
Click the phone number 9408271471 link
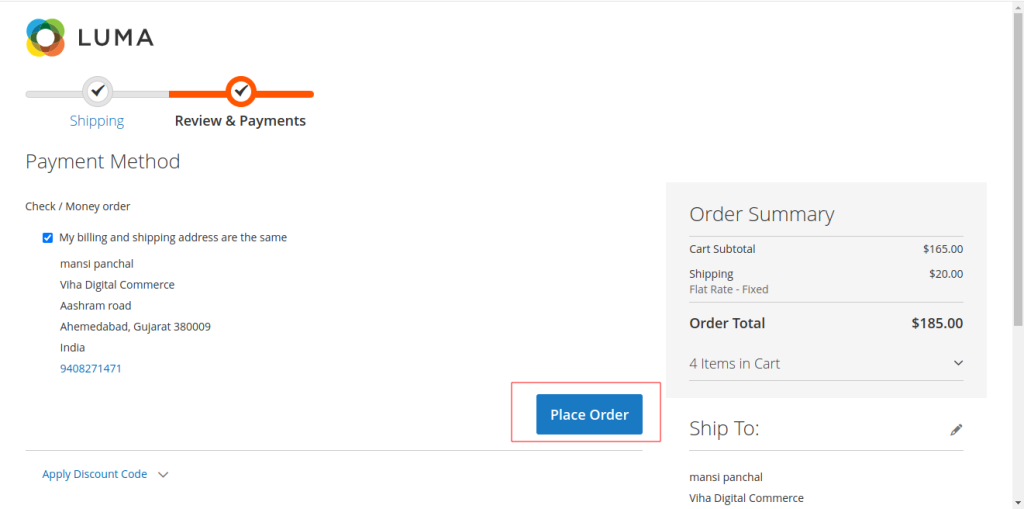tap(91, 369)
